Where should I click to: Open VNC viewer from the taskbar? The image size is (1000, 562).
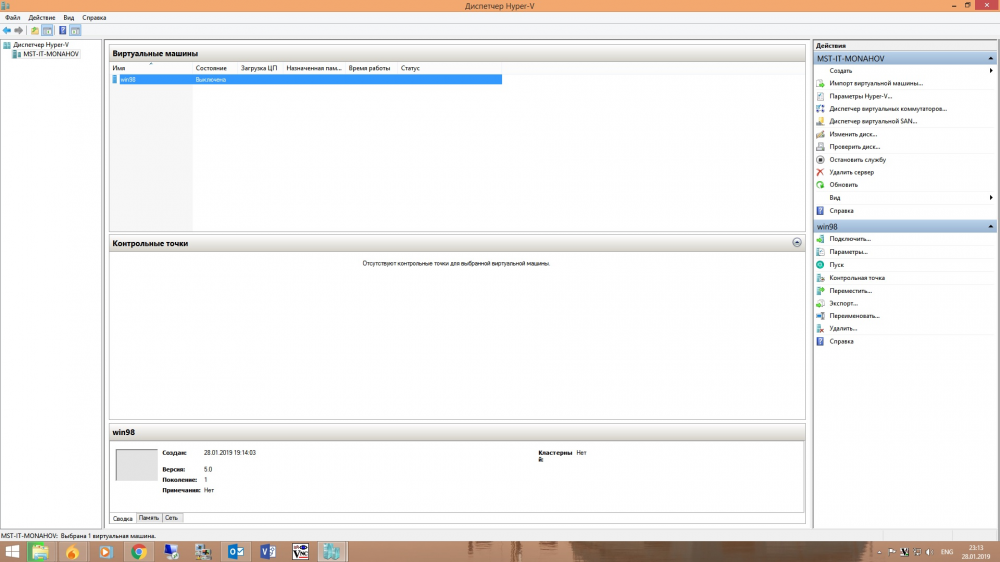300,552
